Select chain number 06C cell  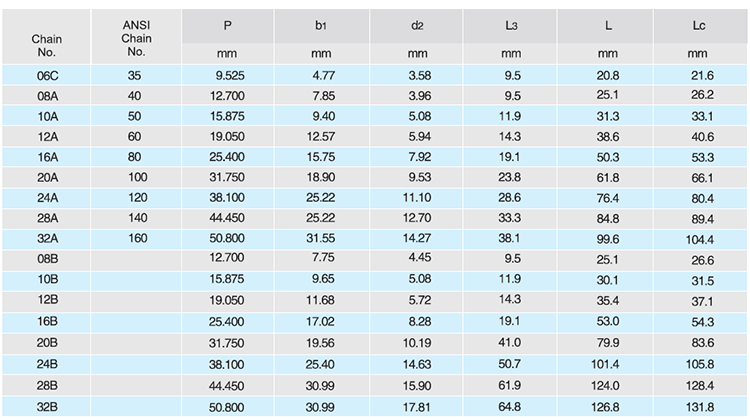click(x=47, y=76)
